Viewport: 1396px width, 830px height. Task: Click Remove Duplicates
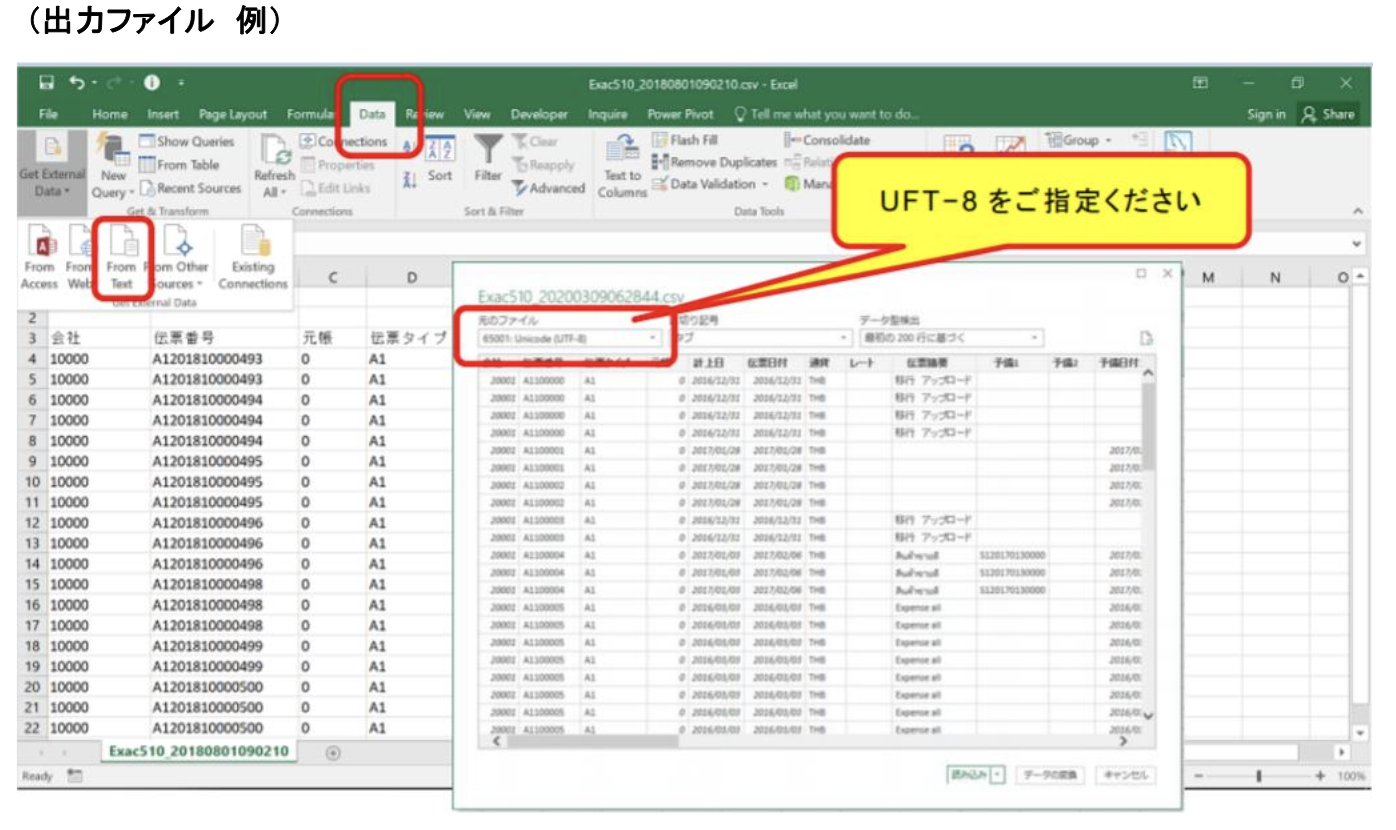(714, 162)
